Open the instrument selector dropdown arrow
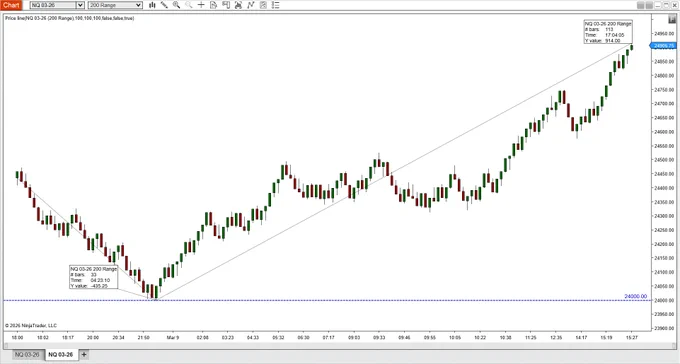The height and width of the screenshot is (364, 680). coord(80,5)
